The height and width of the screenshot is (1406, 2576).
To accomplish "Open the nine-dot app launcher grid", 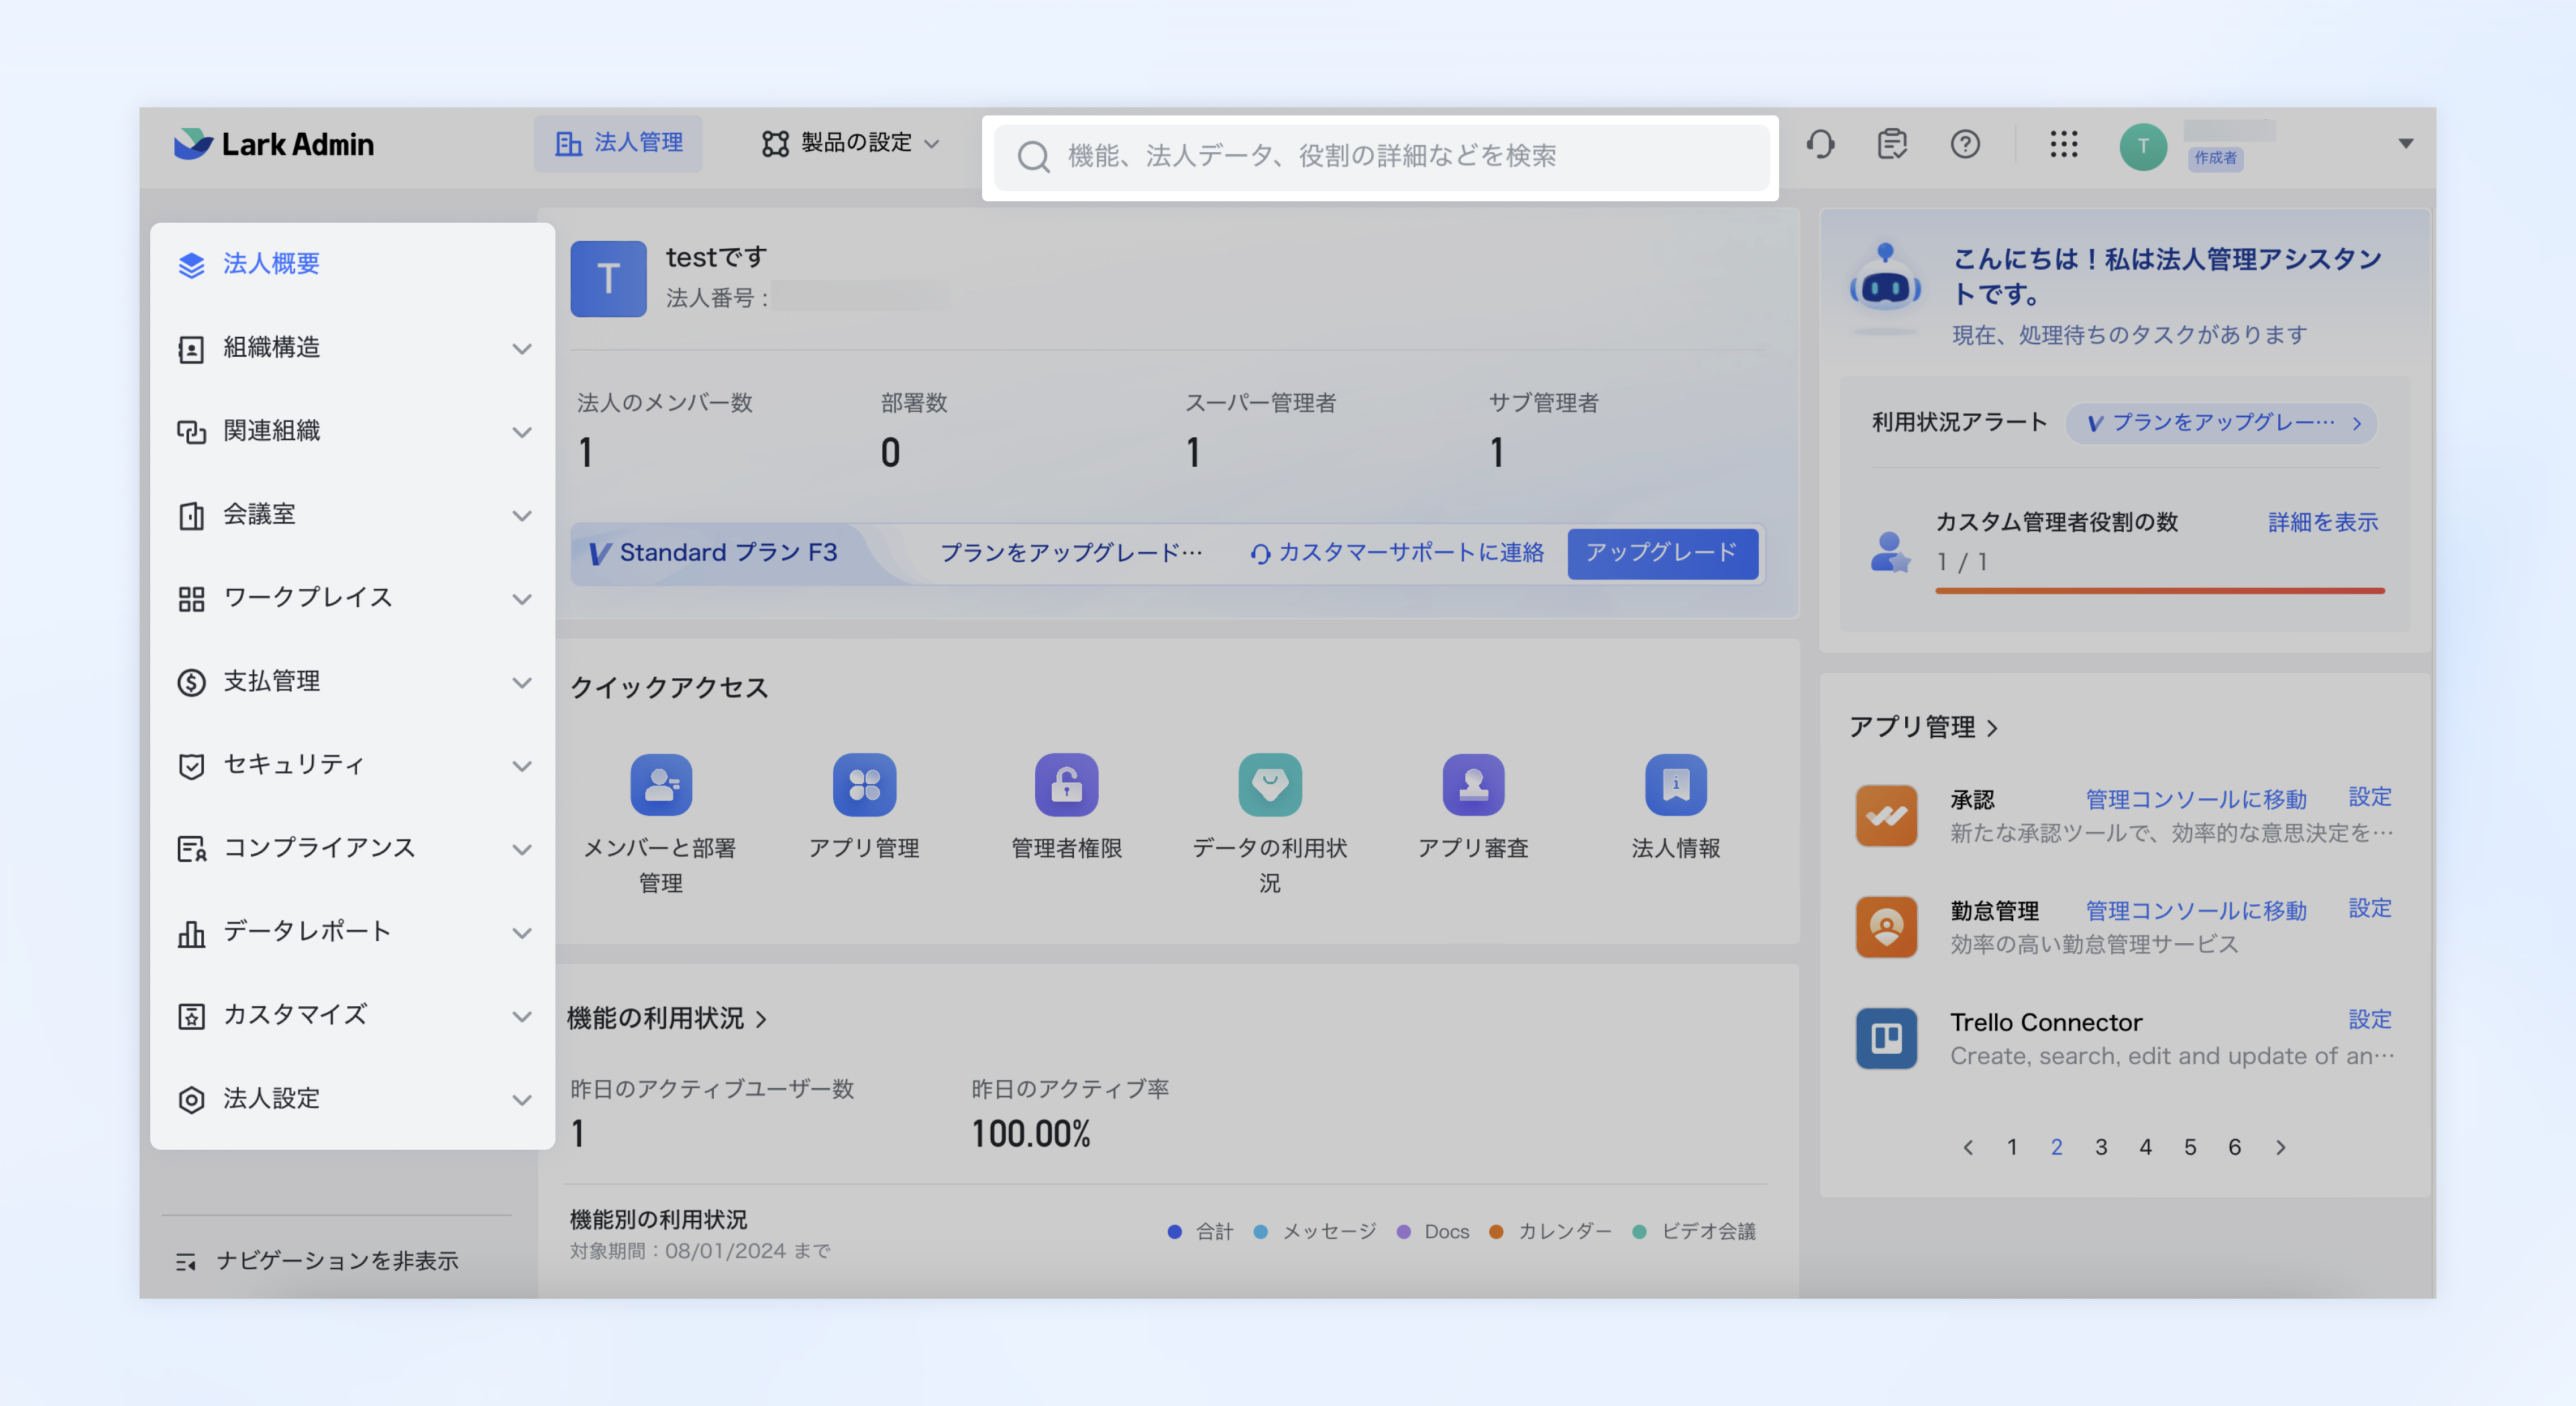I will [x=2063, y=144].
